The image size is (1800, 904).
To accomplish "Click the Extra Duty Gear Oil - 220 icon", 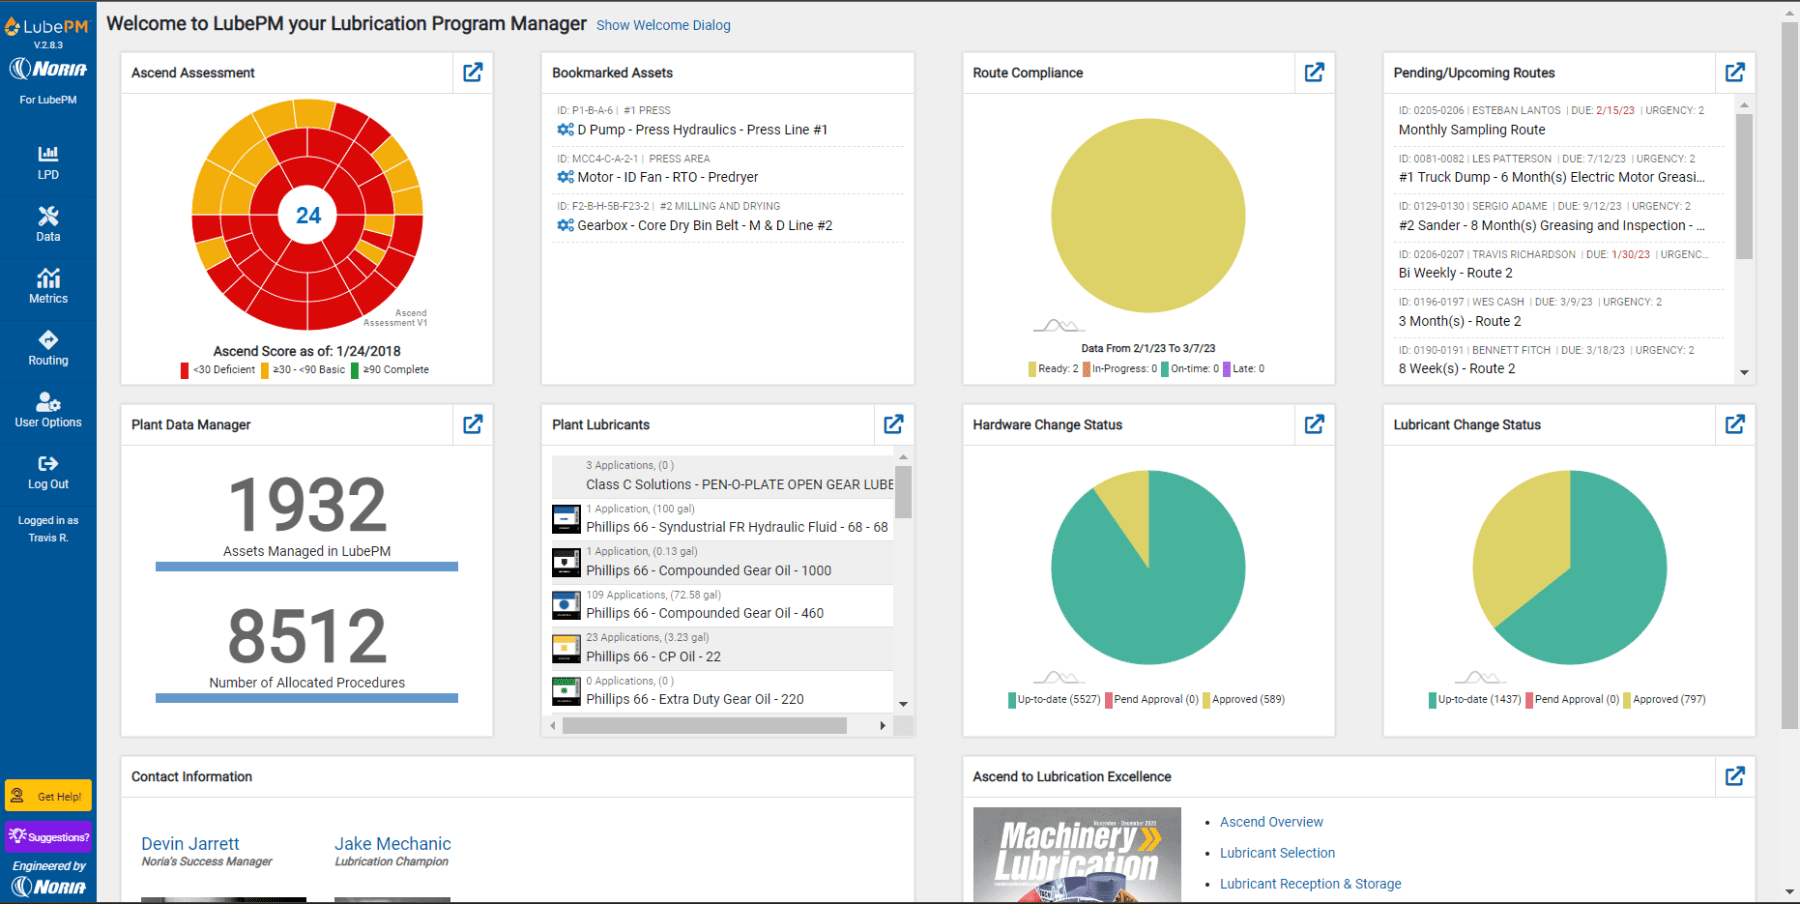I will [566, 691].
